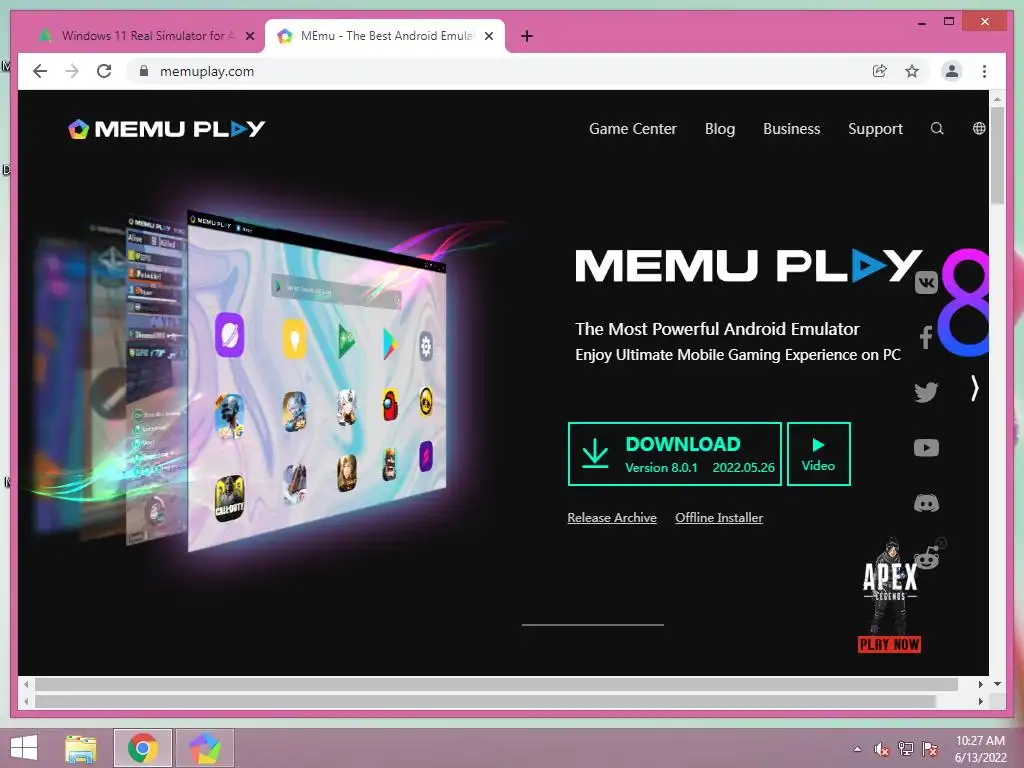
Task: Click the browser forward arrow
Action: (x=72, y=71)
